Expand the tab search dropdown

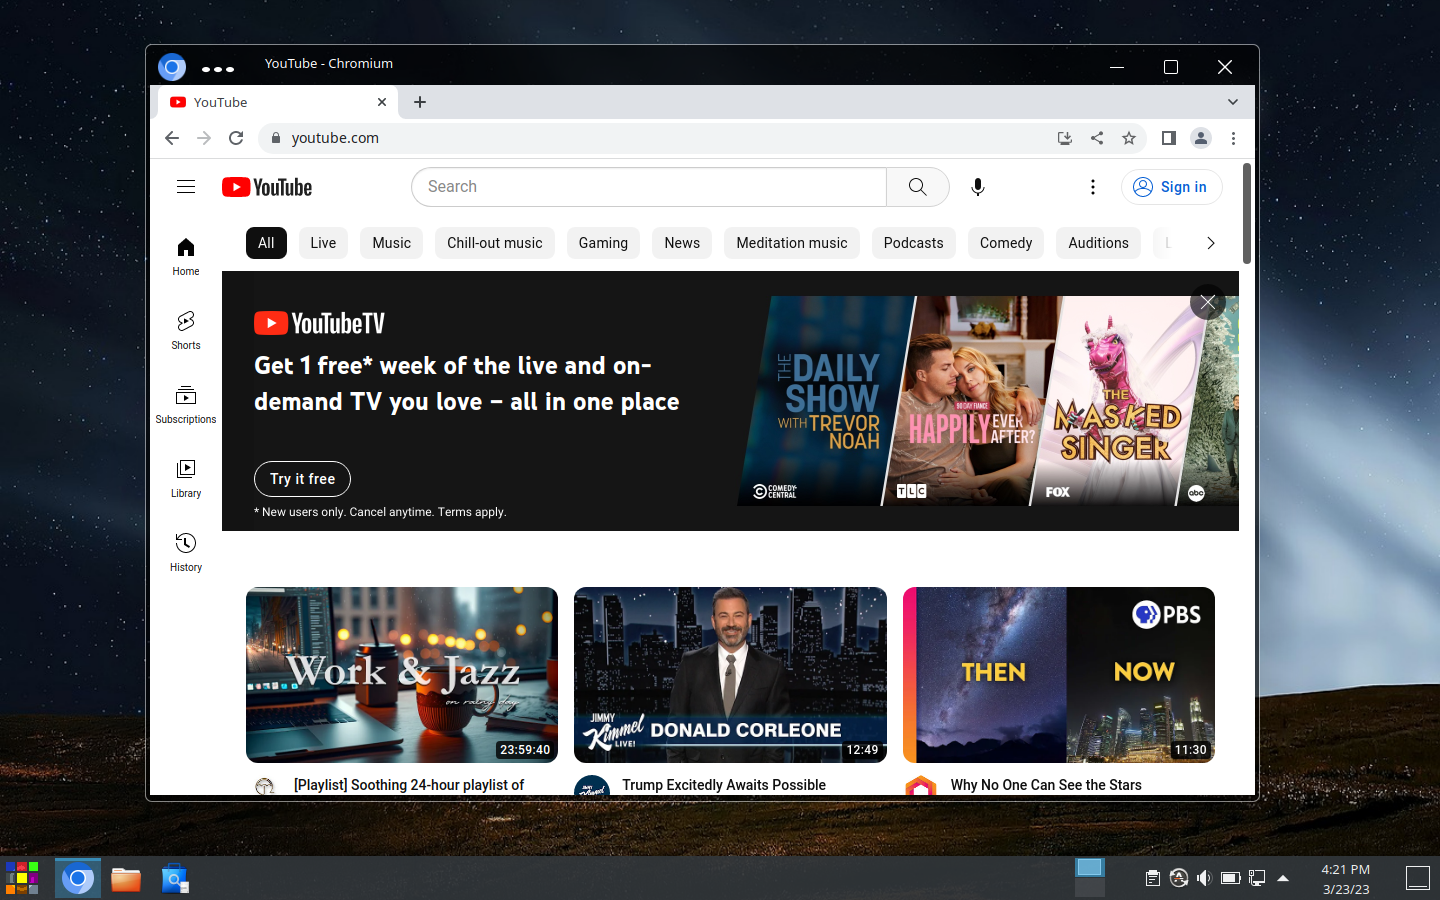coord(1233,102)
